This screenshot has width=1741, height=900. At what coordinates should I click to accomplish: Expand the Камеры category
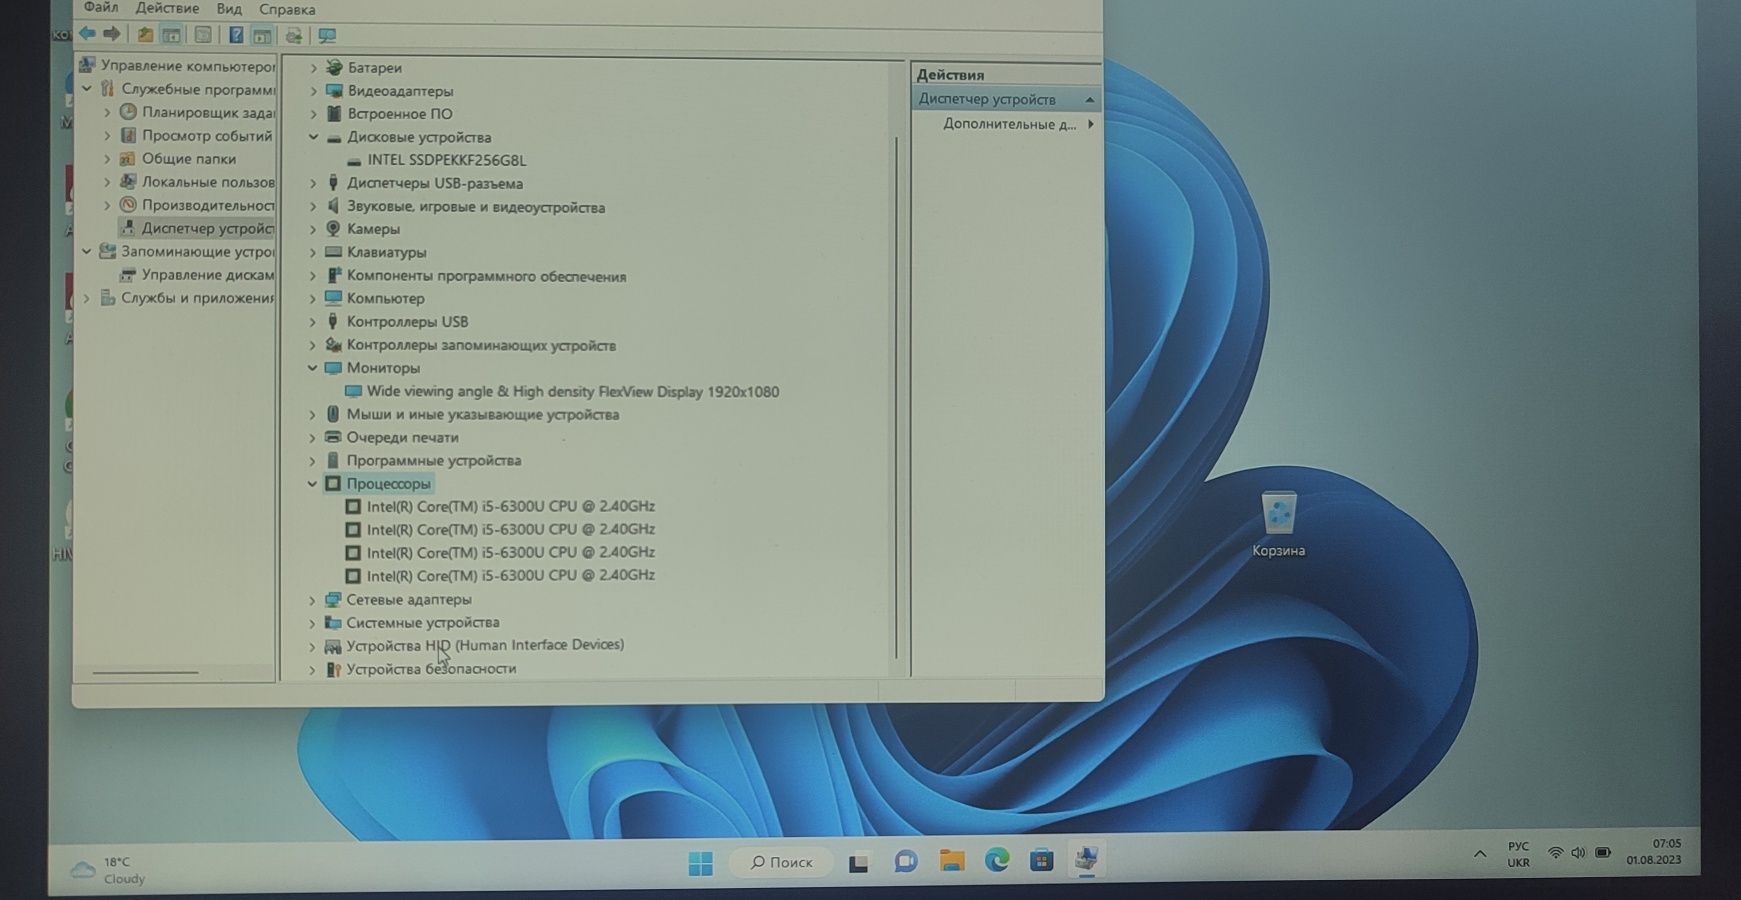tap(312, 229)
